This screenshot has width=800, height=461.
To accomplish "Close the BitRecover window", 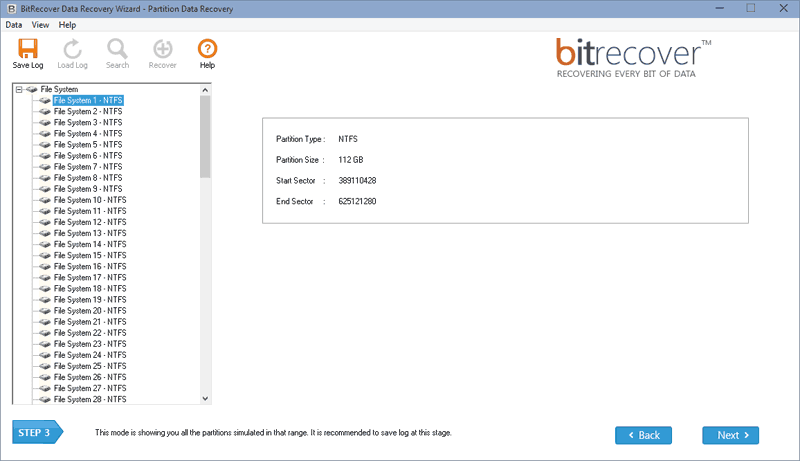I will point(784,9).
